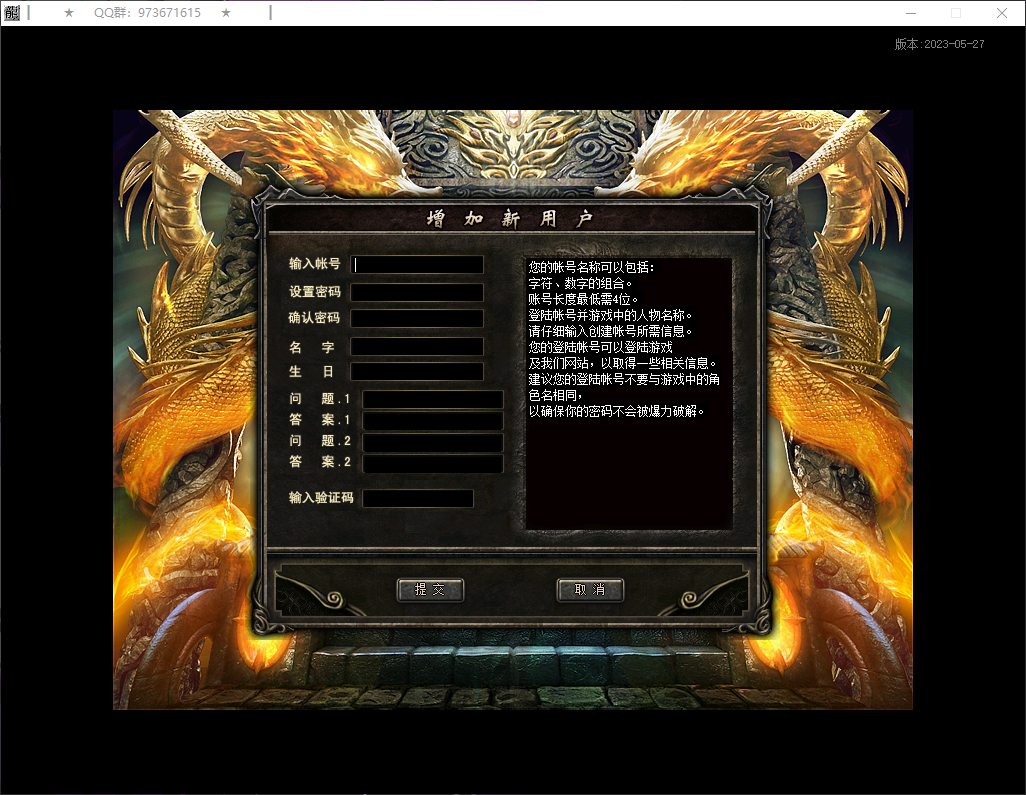Click the 请仔细输入创建帐号所需信息 line
Image resolution: width=1026 pixels, height=795 pixels.
point(610,332)
